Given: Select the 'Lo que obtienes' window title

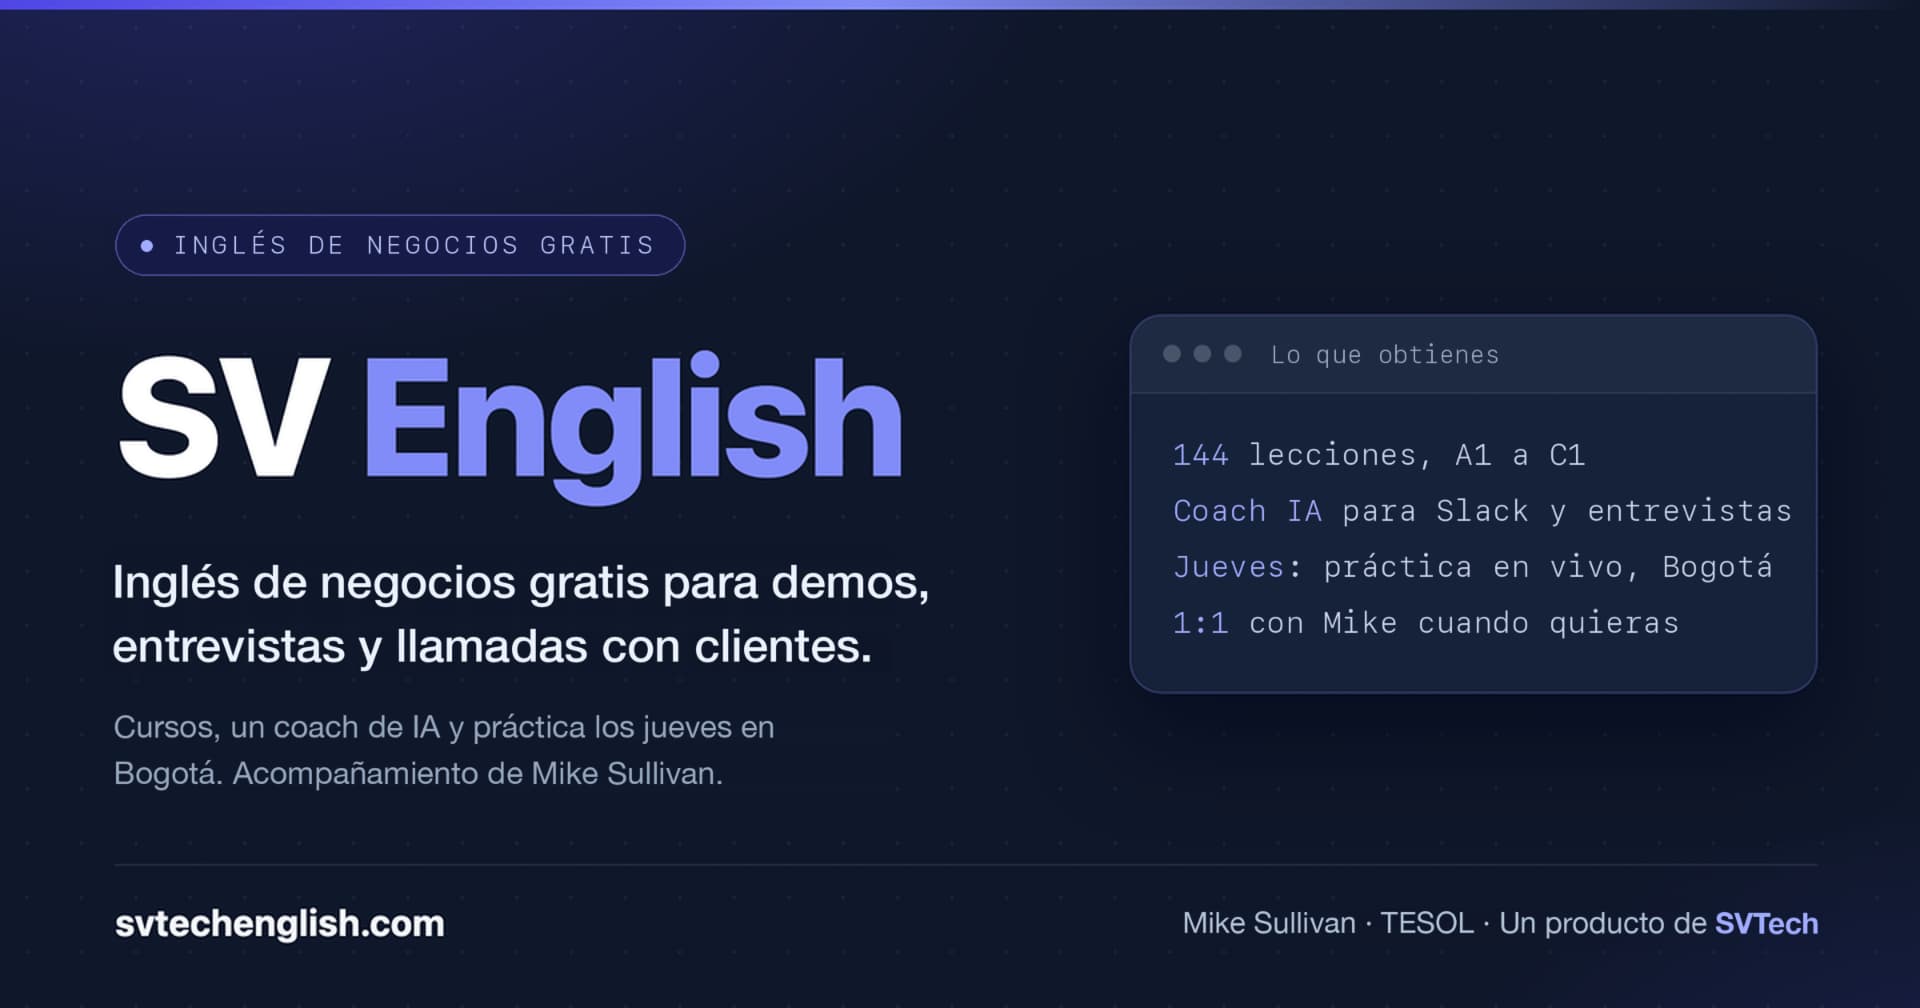Looking at the screenshot, I should tap(1385, 355).
